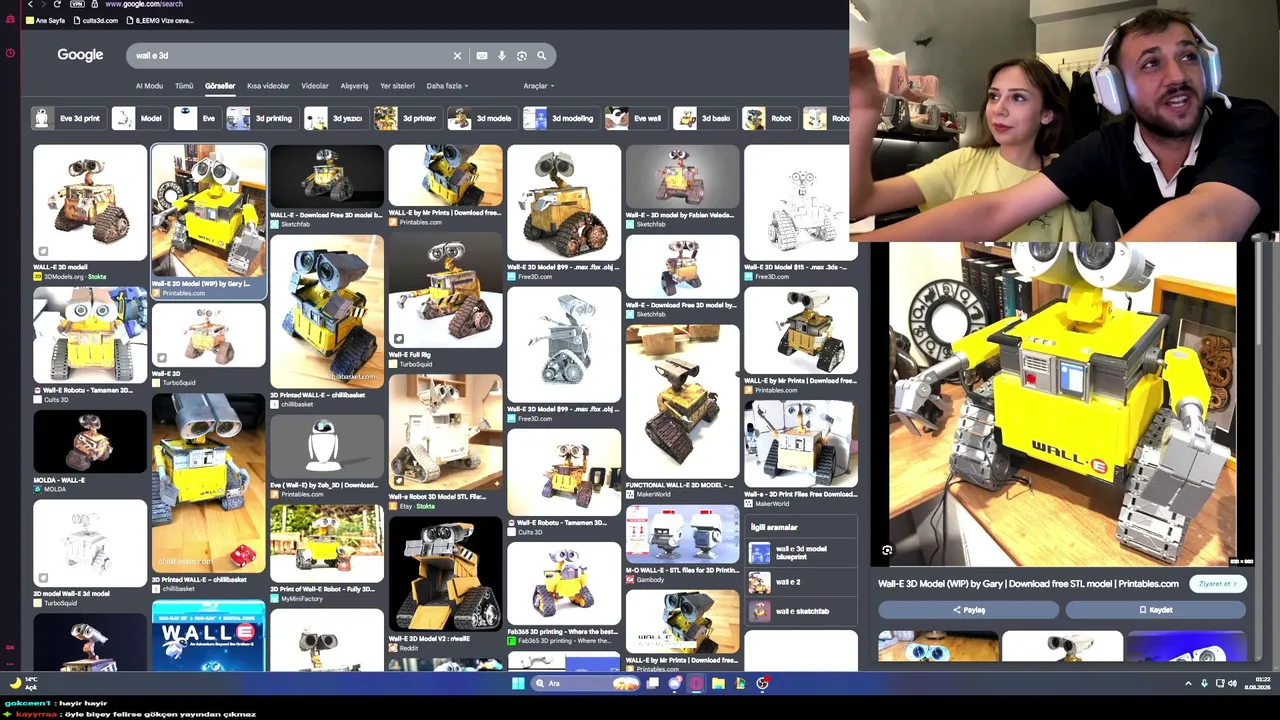The height and width of the screenshot is (720, 1280).
Task: Open "Wall-E - 3D model by Fabian Valeda" result
Action: coord(682,175)
